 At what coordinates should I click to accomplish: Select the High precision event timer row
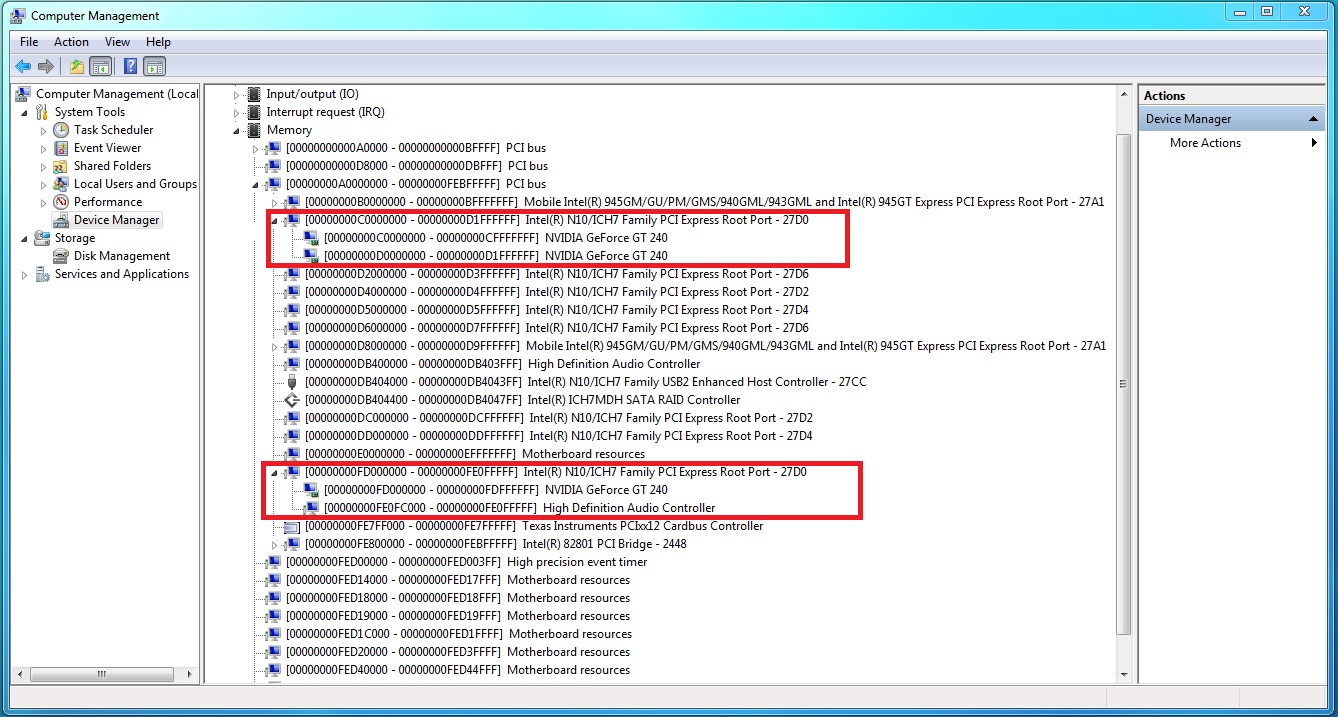466,562
